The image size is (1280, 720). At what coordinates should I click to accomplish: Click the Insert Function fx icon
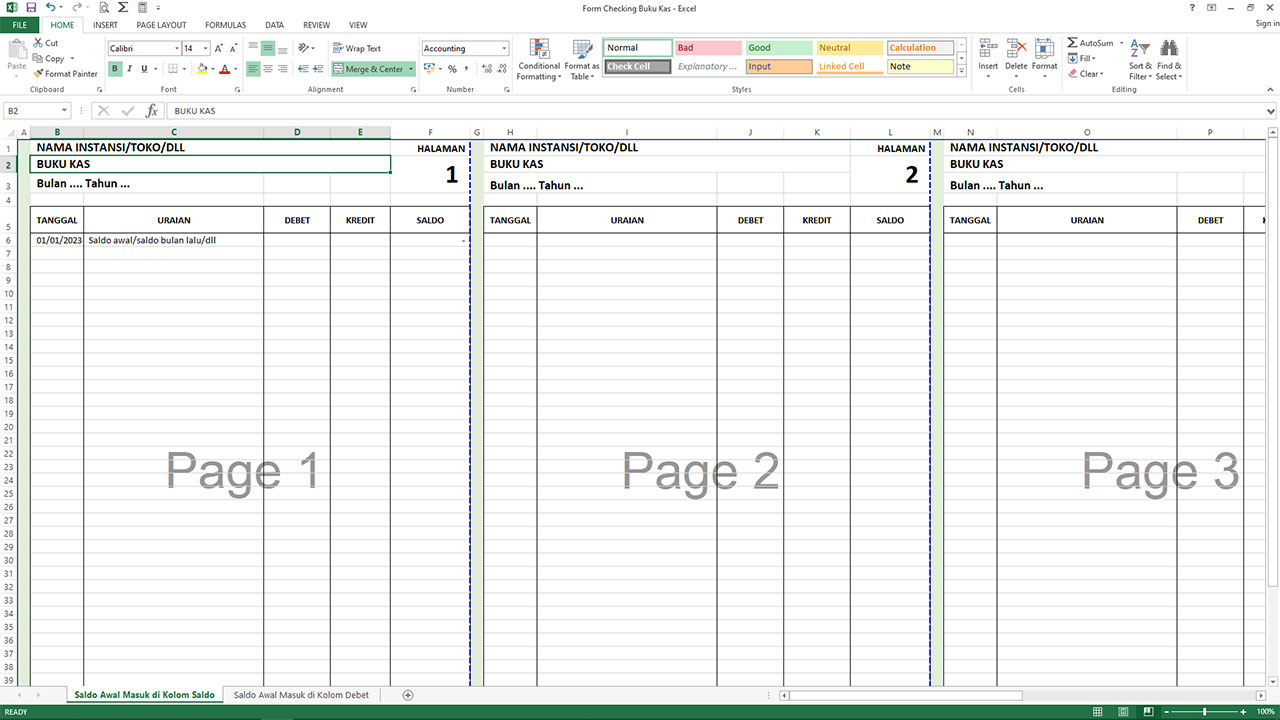point(152,111)
